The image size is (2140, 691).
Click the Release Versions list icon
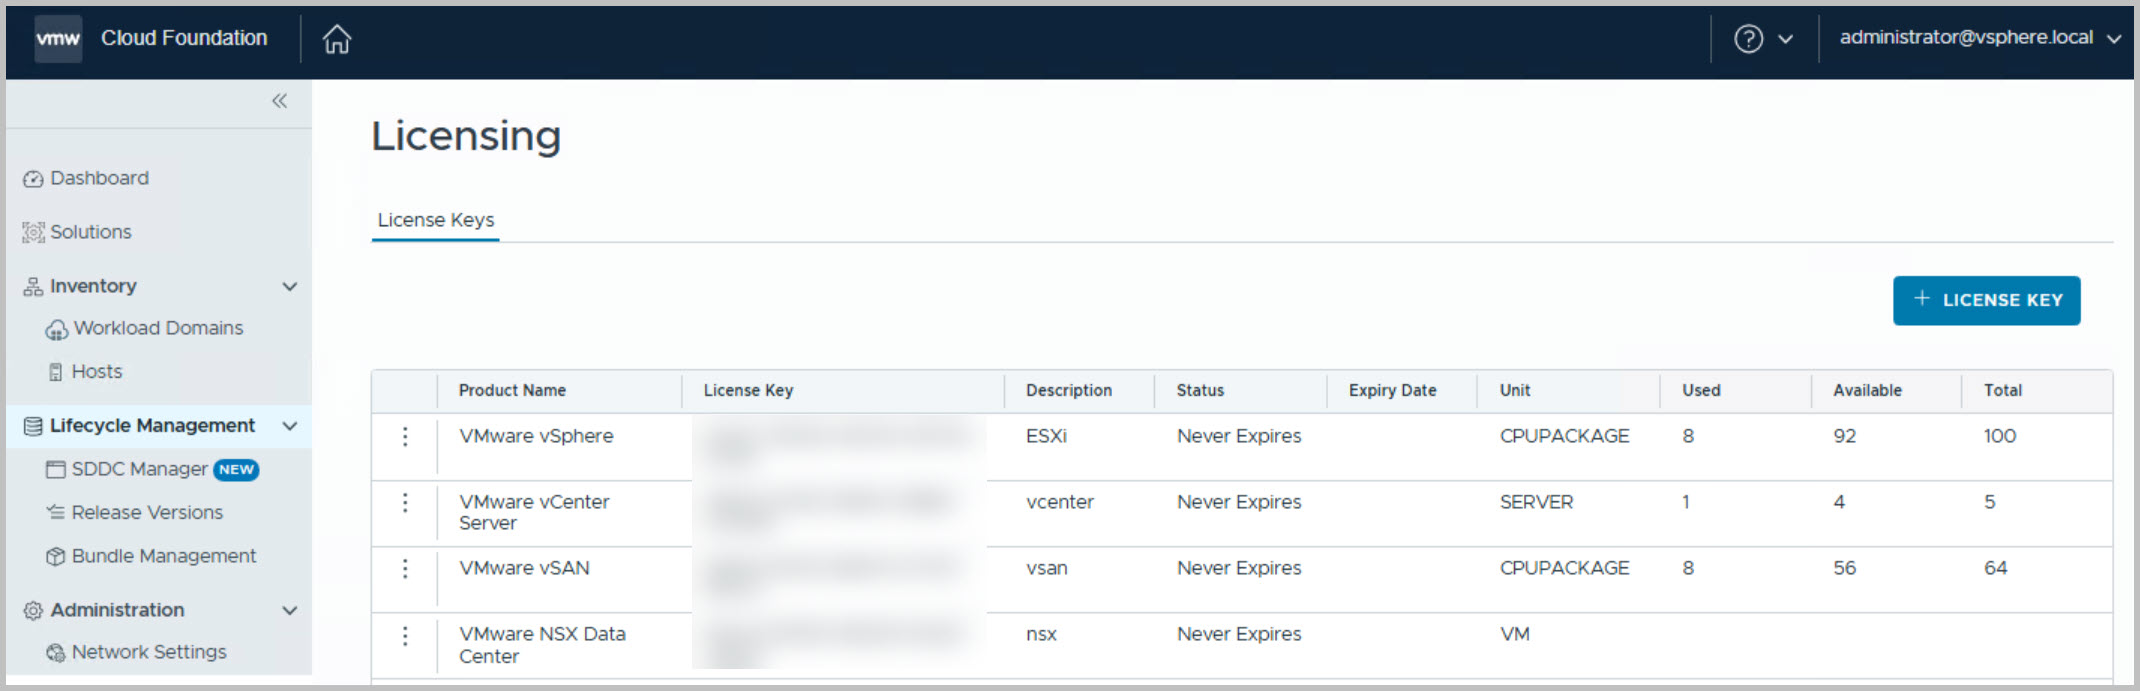(x=56, y=513)
